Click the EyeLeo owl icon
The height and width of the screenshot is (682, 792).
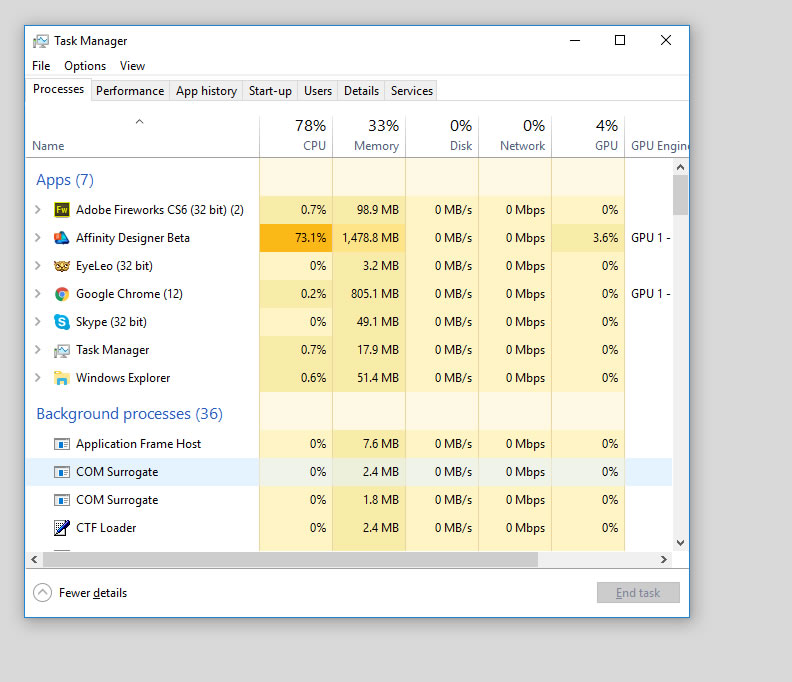[62, 266]
